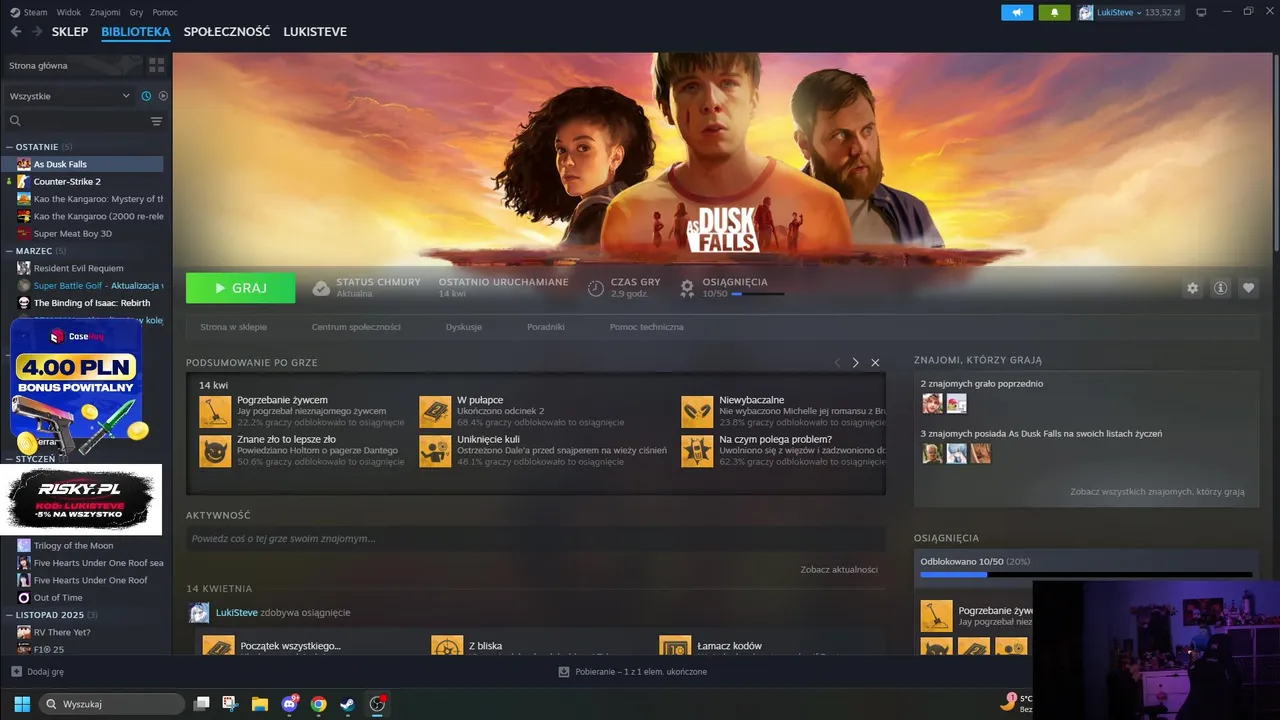
Task: Open Discord from the Windows taskbar
Action: [290, 704]
